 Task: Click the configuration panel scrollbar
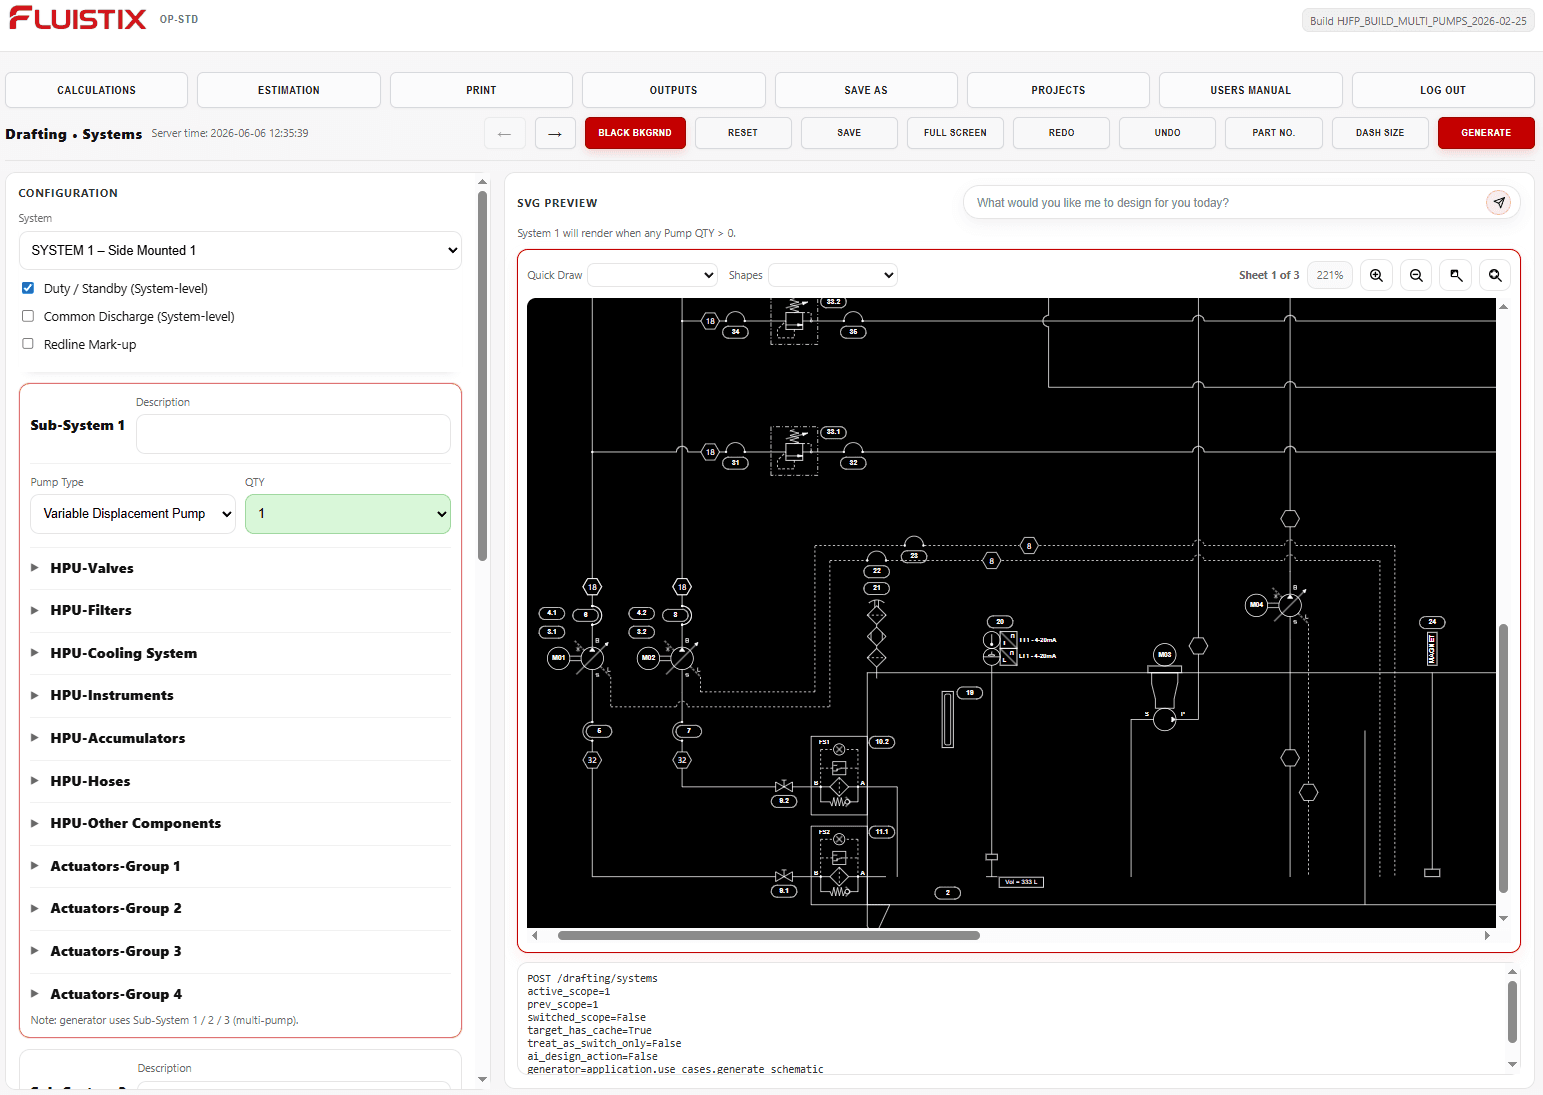[x=482, y=377]
